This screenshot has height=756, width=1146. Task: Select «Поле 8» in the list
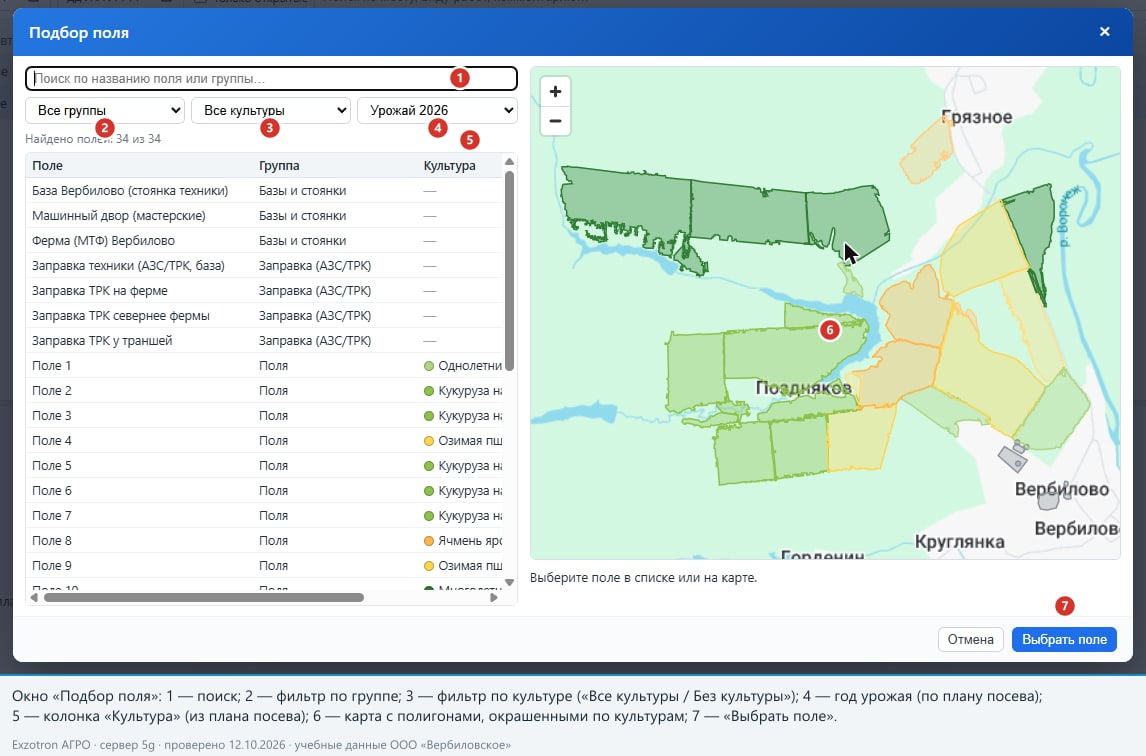click(x=264, y=540)
